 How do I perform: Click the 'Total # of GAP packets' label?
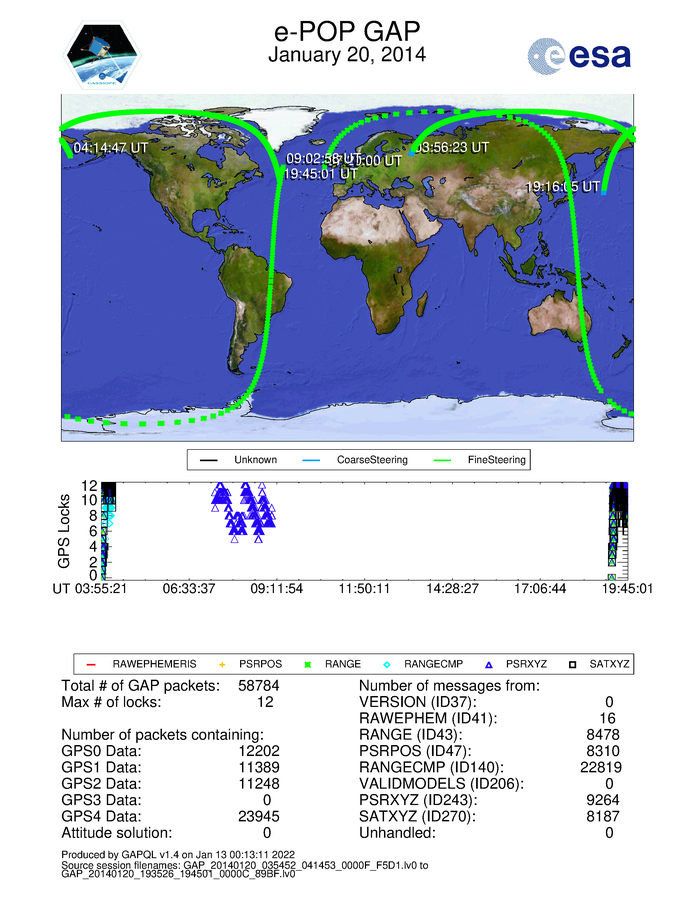coord(140,686)
